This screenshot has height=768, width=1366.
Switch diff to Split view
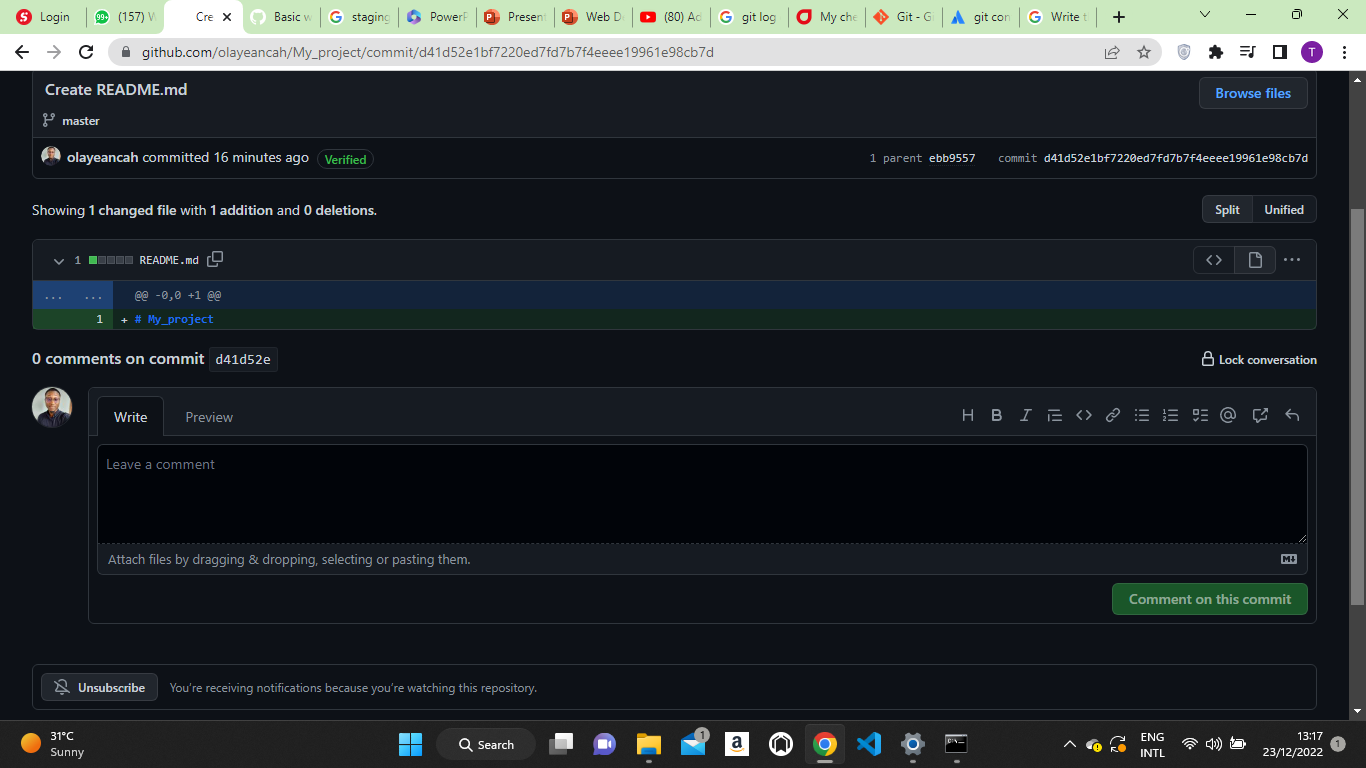[1227, 209]
